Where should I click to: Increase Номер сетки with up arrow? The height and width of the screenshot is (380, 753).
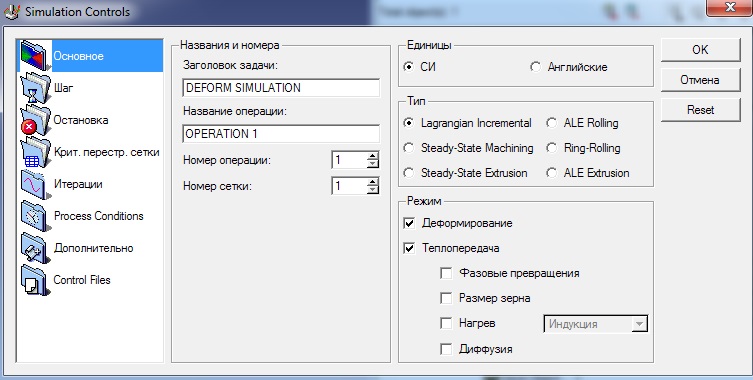click(x=373, y=182)
